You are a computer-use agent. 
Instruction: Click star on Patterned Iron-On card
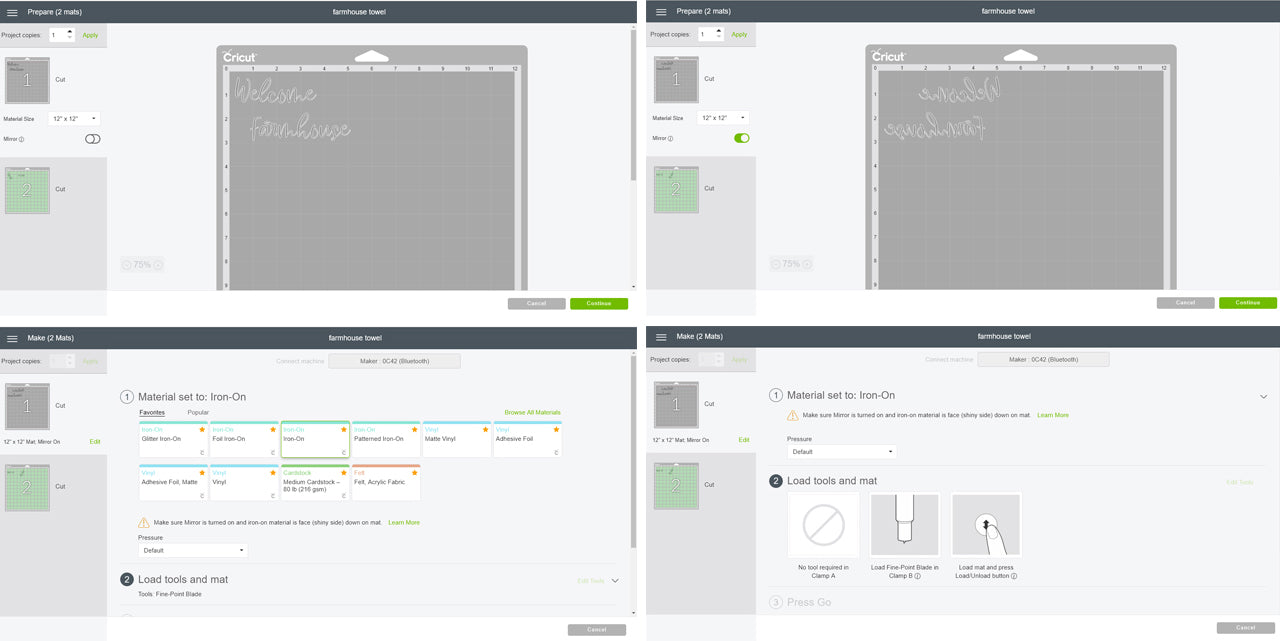(414, 429)
